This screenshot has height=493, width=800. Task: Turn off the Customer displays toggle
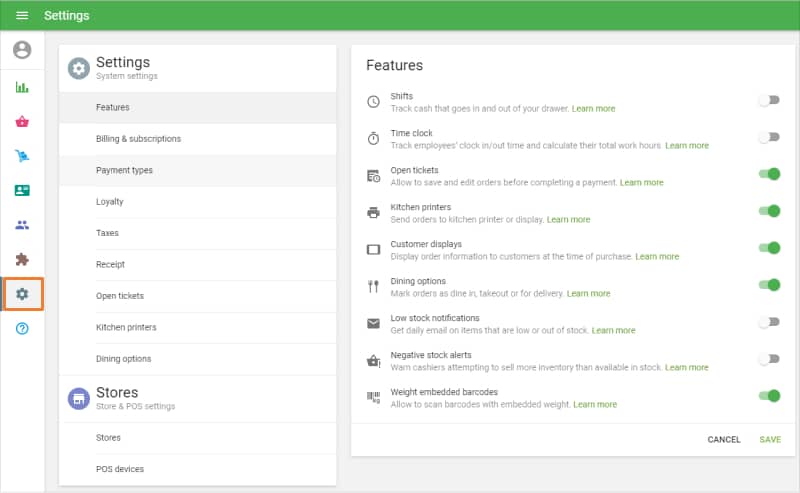(769, 248)
